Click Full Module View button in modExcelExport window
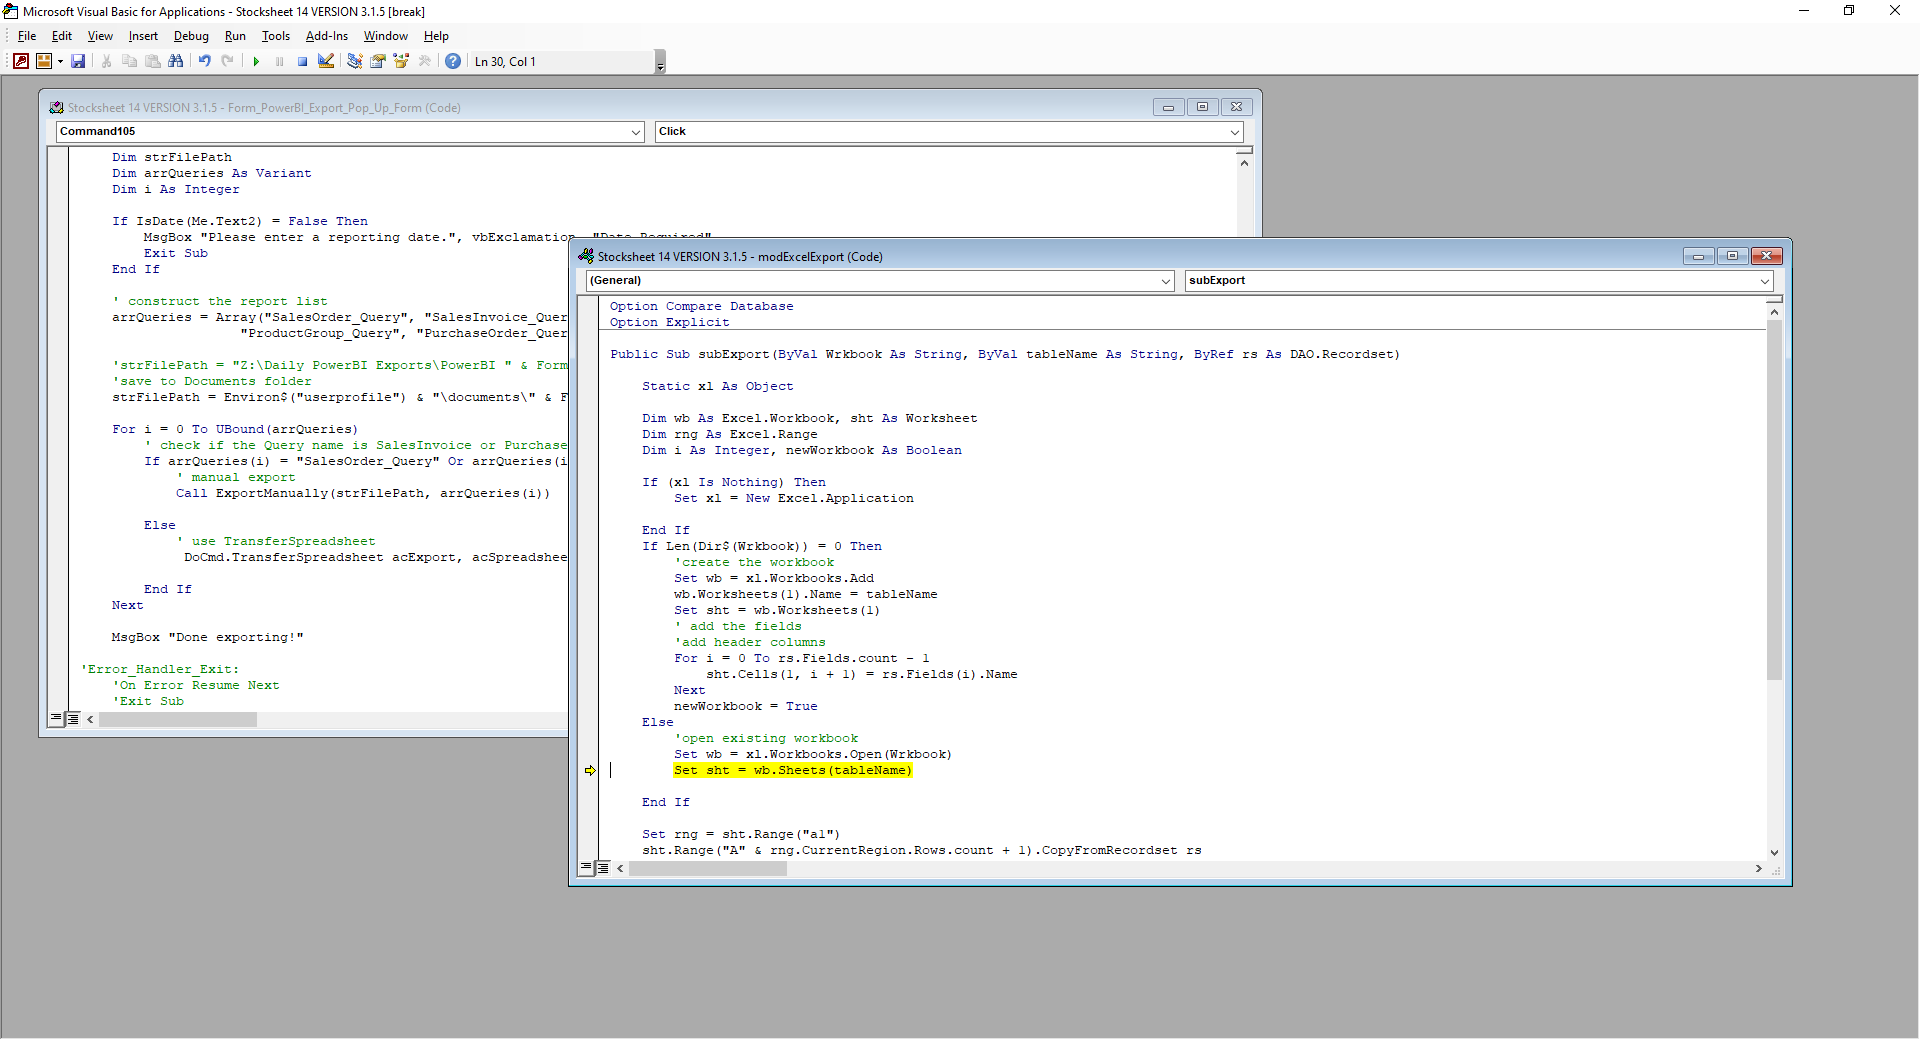This screenshot has width=1920, height=1040. coord(603,868)
